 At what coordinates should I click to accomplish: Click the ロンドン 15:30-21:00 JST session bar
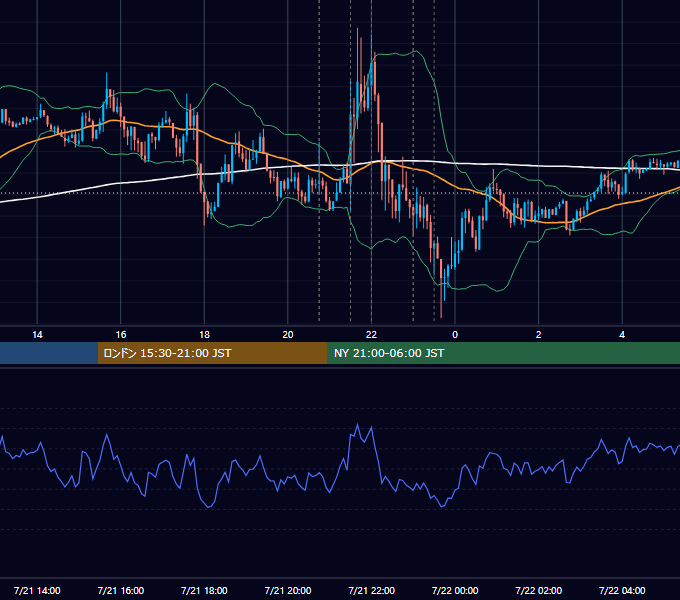point(212,353)
